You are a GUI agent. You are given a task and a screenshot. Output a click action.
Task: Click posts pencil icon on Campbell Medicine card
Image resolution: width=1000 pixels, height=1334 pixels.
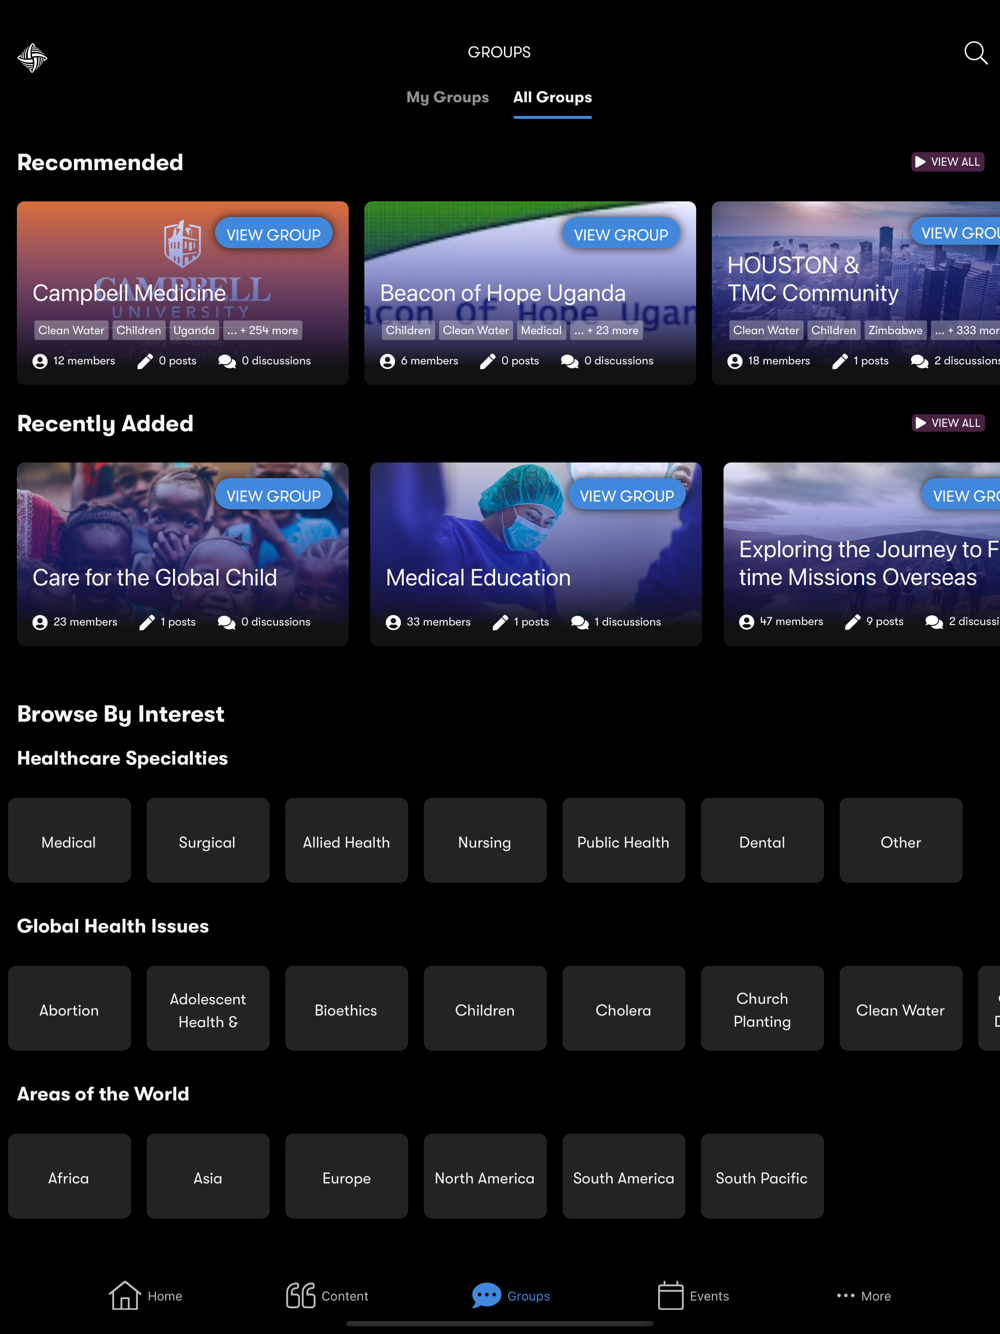point(145,361)
